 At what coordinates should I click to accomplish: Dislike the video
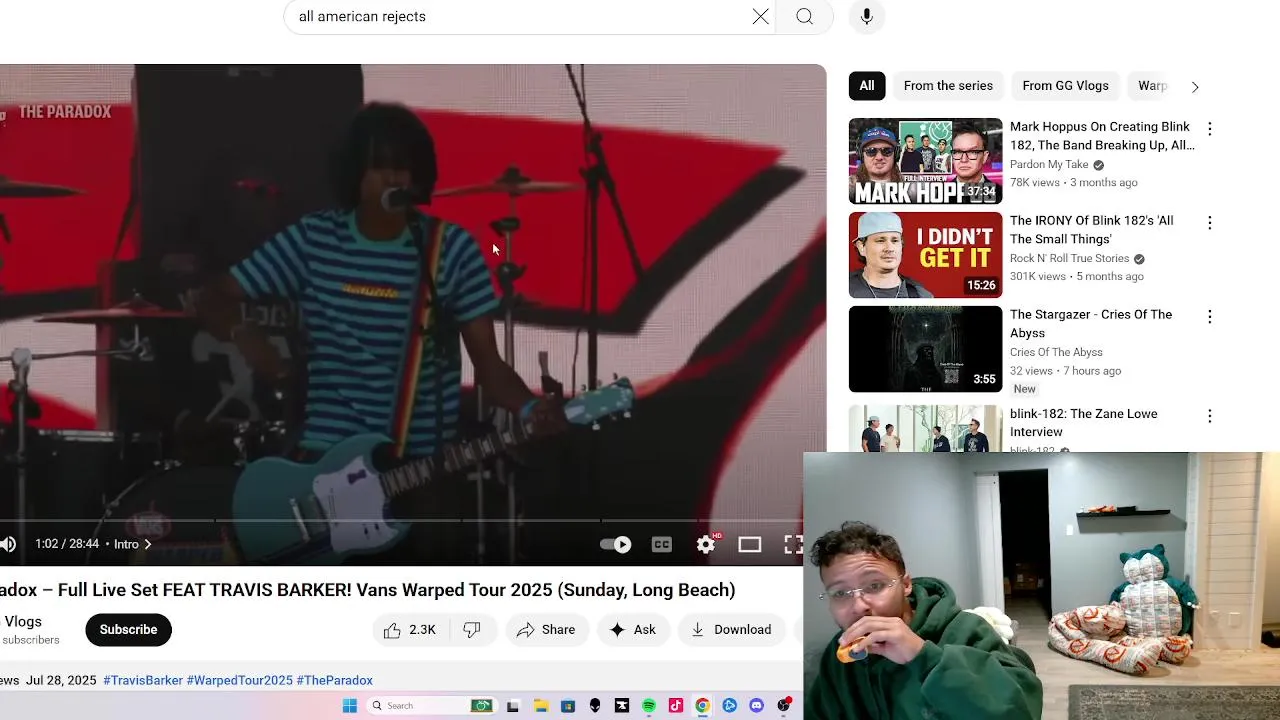472,630
